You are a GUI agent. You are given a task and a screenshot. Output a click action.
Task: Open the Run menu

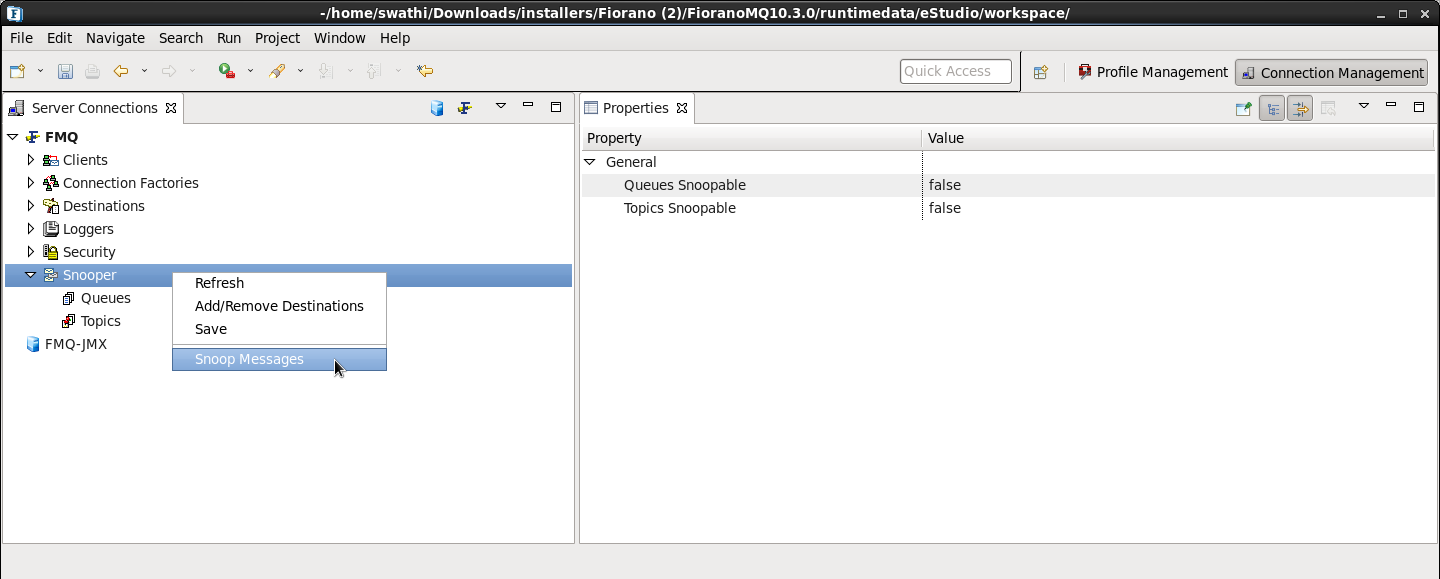(x=229, y=38)
